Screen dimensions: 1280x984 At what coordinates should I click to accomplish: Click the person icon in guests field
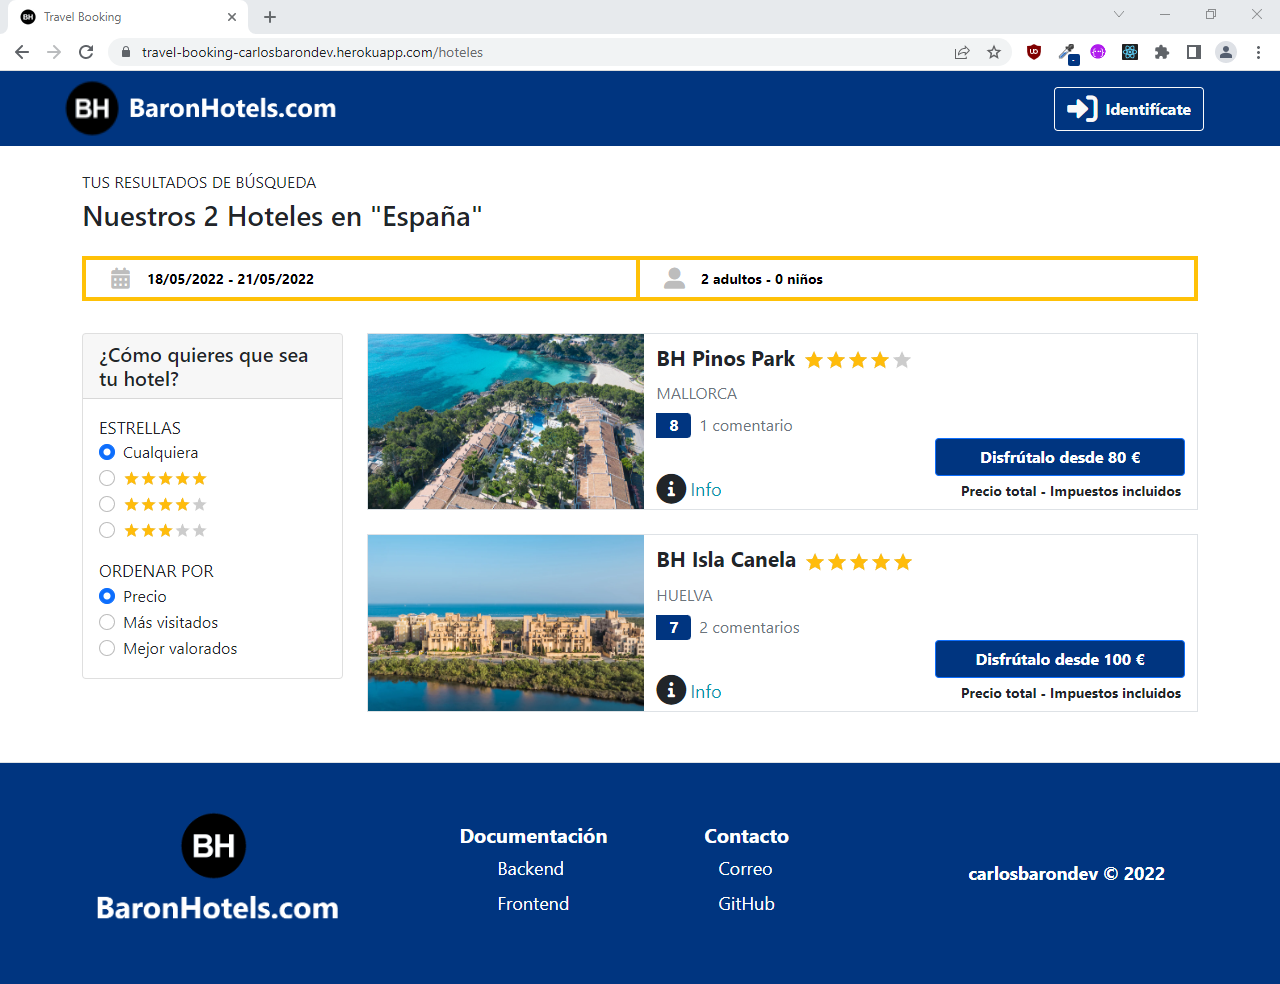tap(675, 279)
